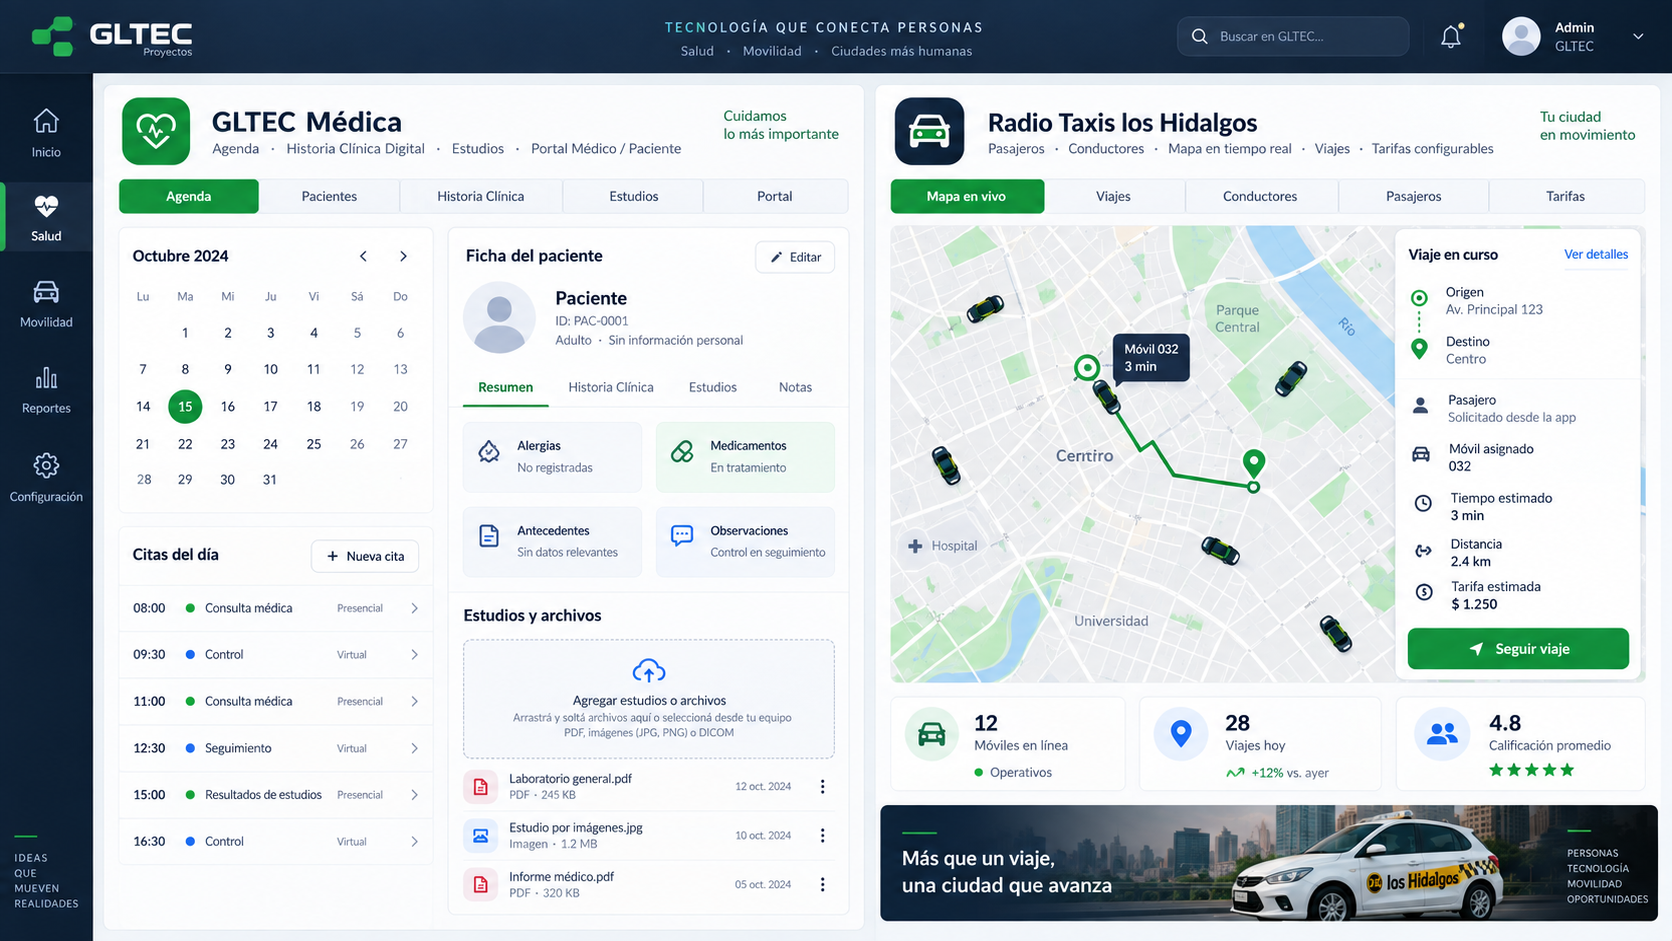Expand the Admin account dropdown arrow

pyautogui.click(x=1638, y=37)
